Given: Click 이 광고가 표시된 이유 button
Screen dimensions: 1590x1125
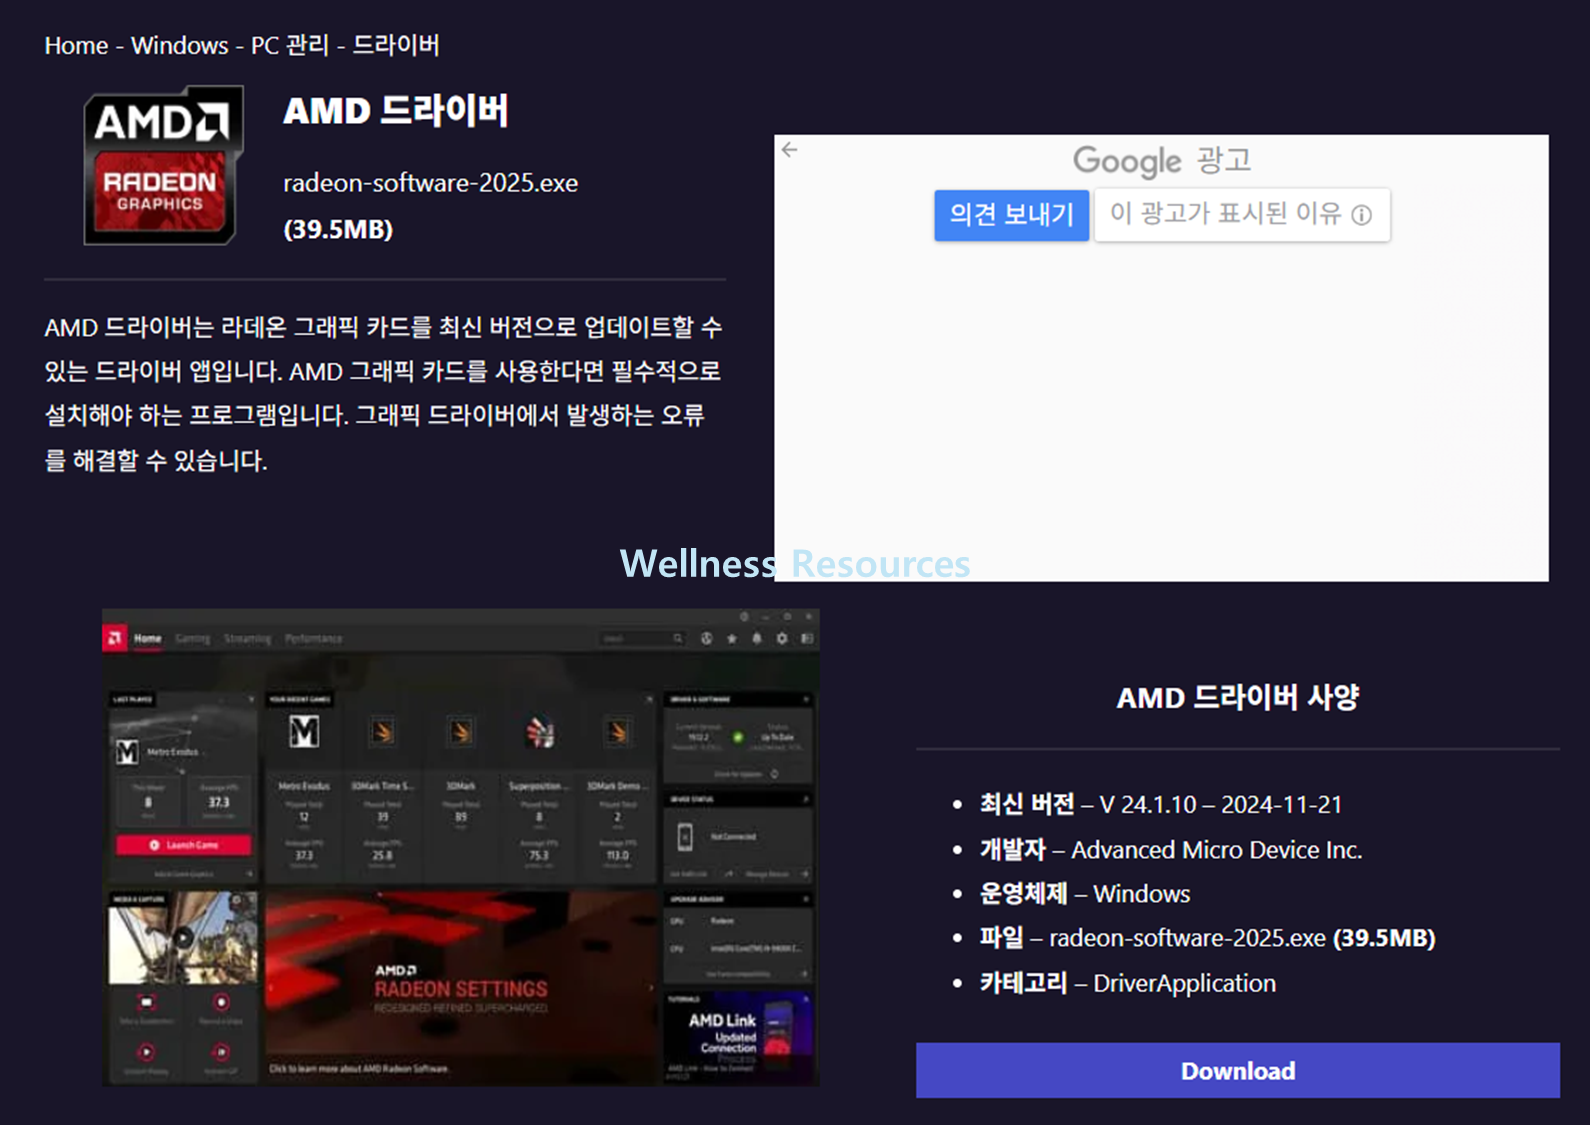Looking at the screenshot, I should point(1241,215).
